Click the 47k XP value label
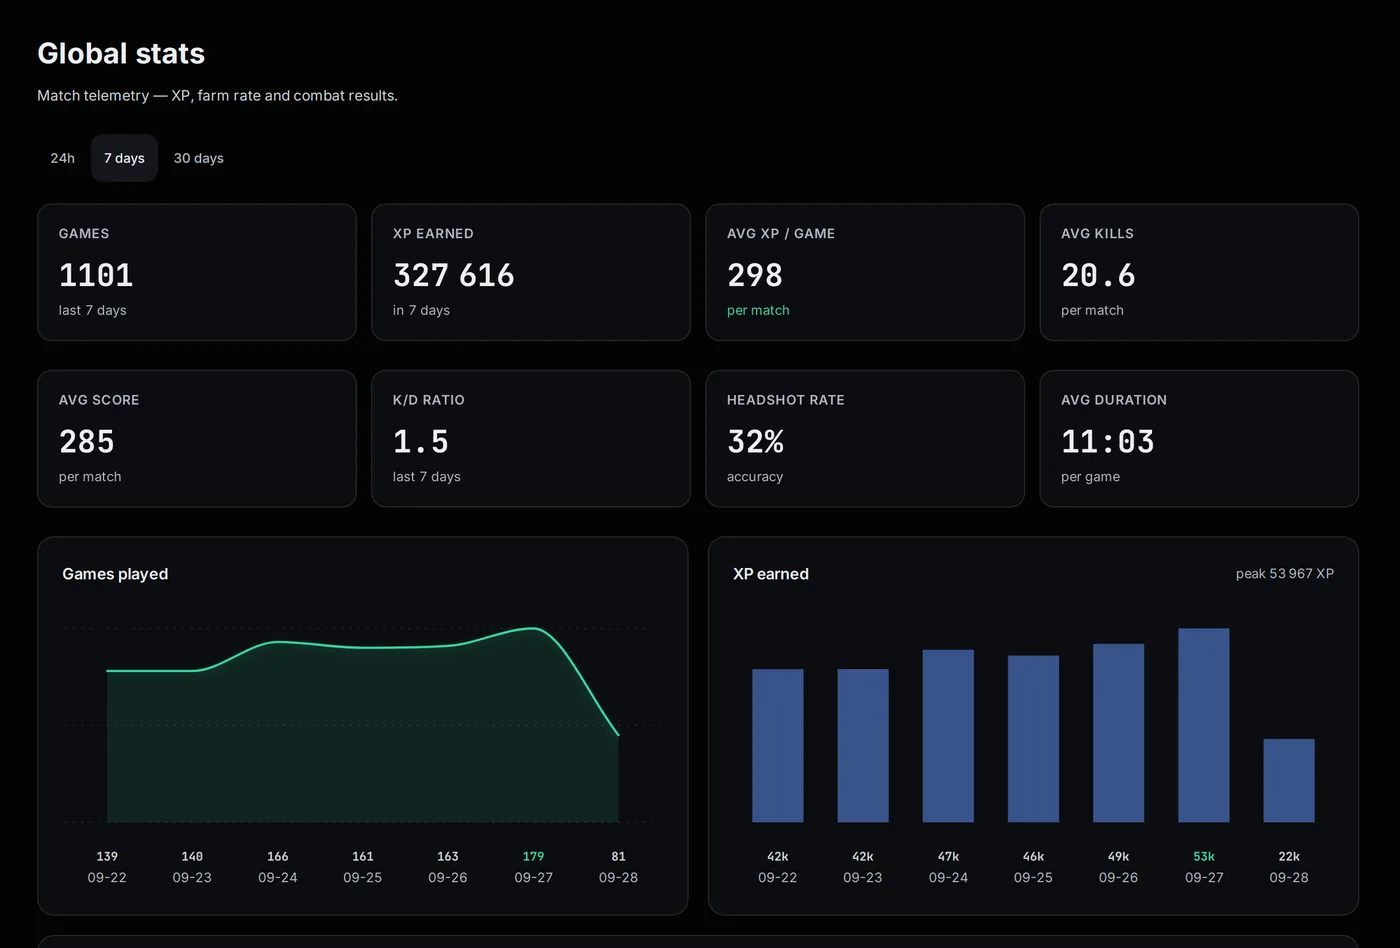 pos(948,856)
